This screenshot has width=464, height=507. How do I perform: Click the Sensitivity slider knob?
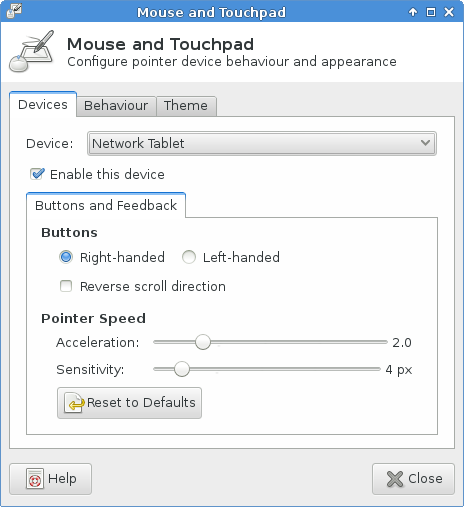(182, 369)
